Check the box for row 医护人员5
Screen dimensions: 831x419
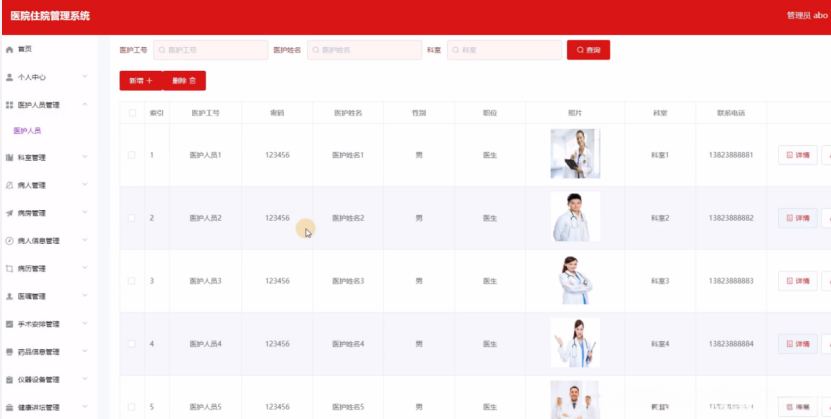pos(132,407)
